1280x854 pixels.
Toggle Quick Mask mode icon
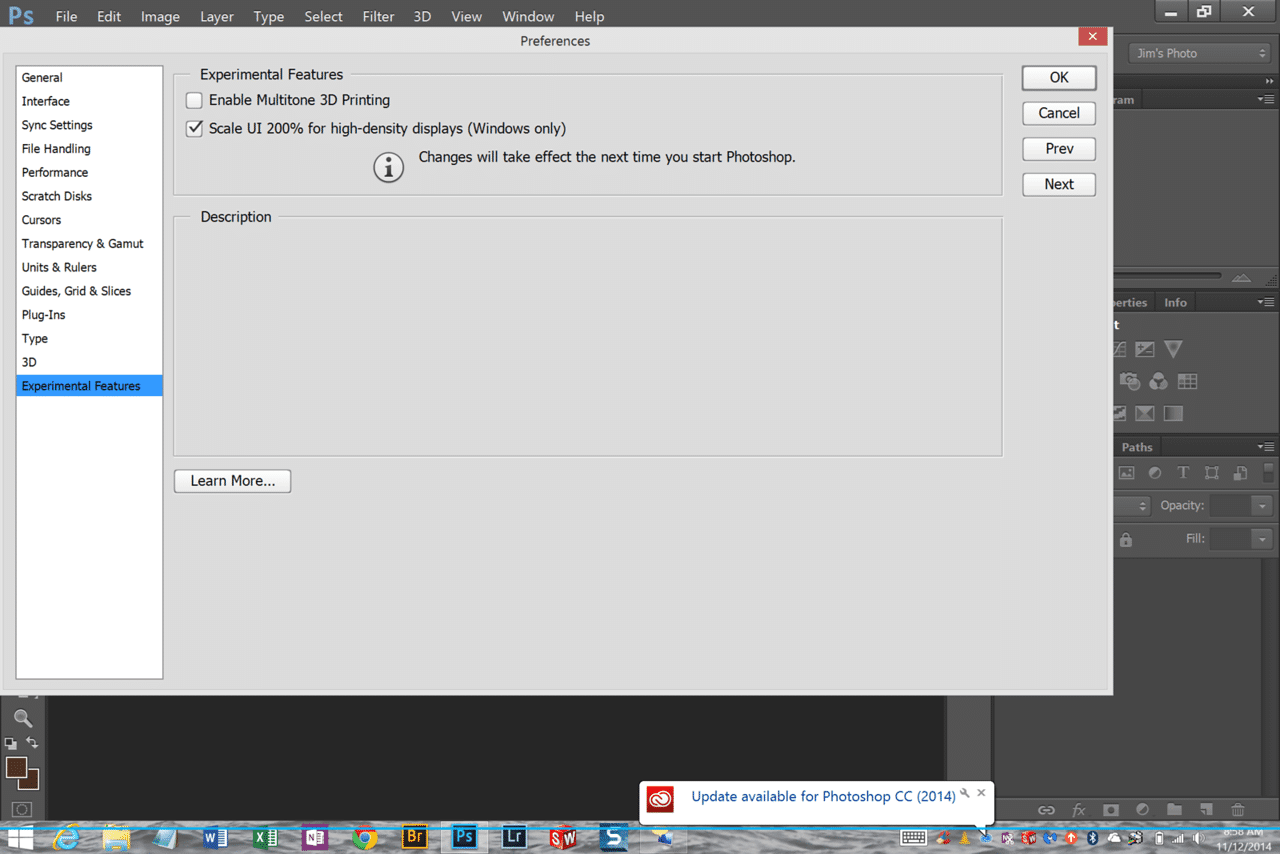click(x=22, y=809)
